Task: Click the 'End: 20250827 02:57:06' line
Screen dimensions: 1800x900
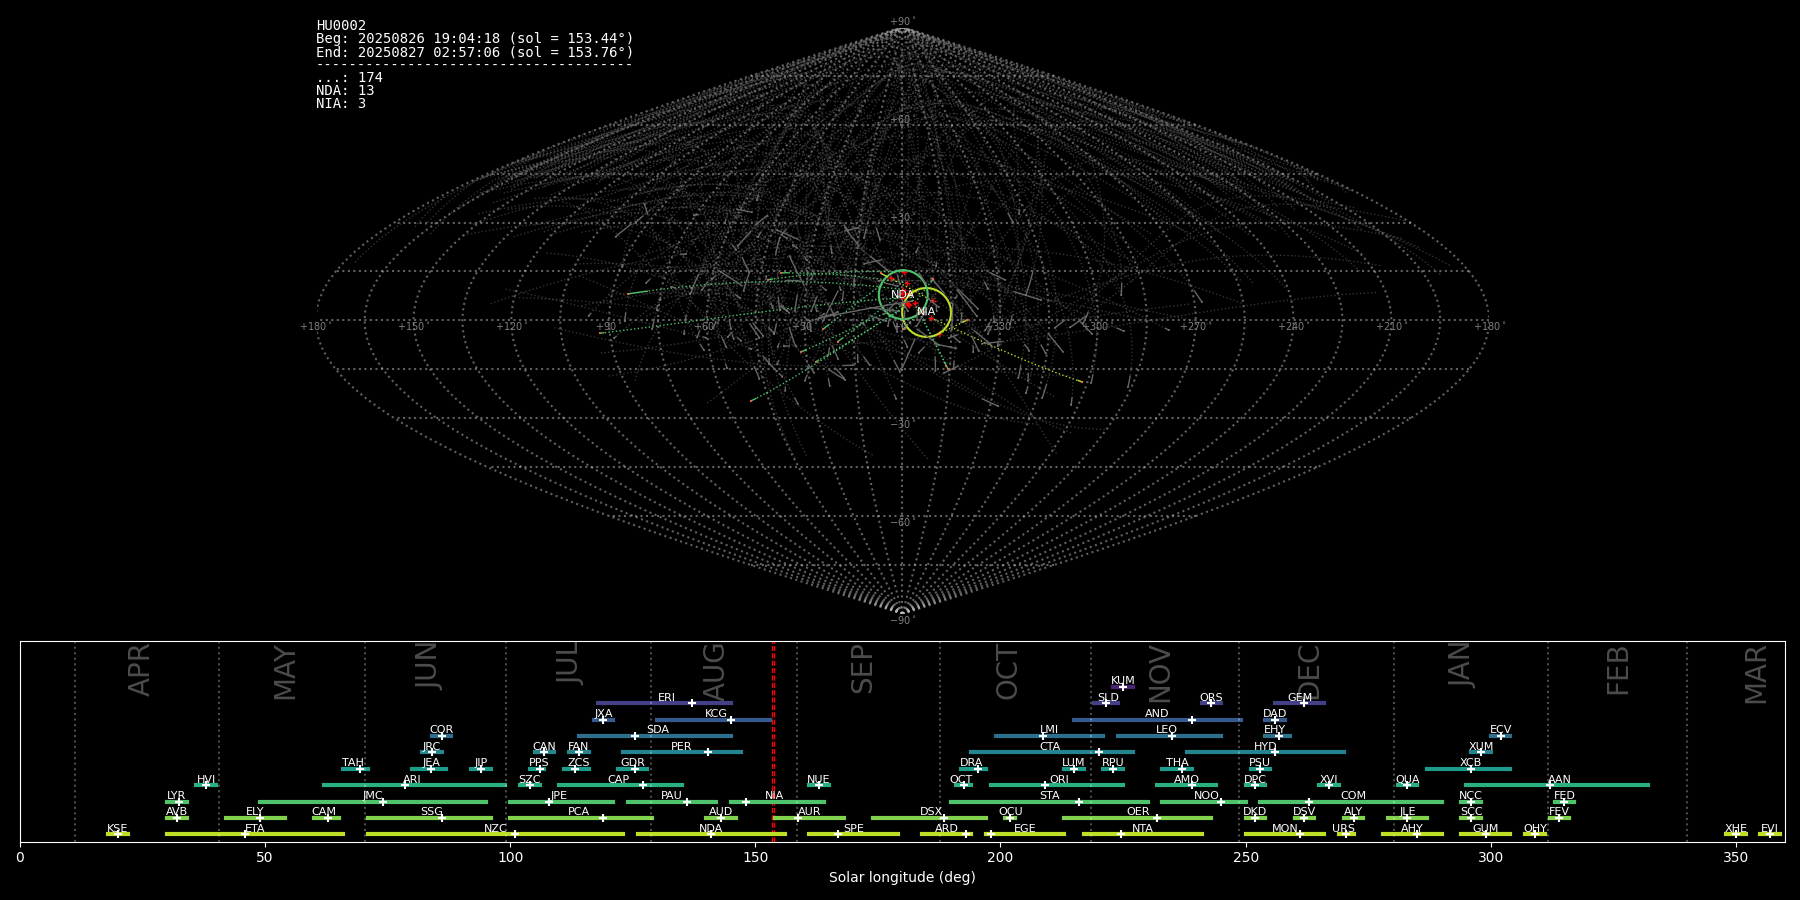Action: pyautogui.click(x=475, y=52)
